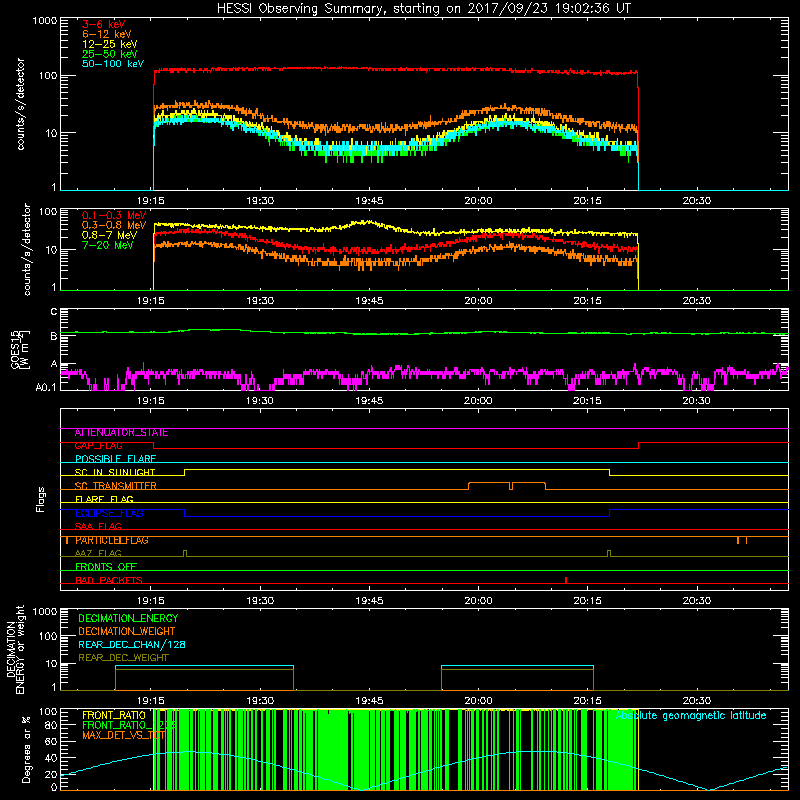
Task: Select the 3-6 keV legend label
Action: click(x=104, y=24)
